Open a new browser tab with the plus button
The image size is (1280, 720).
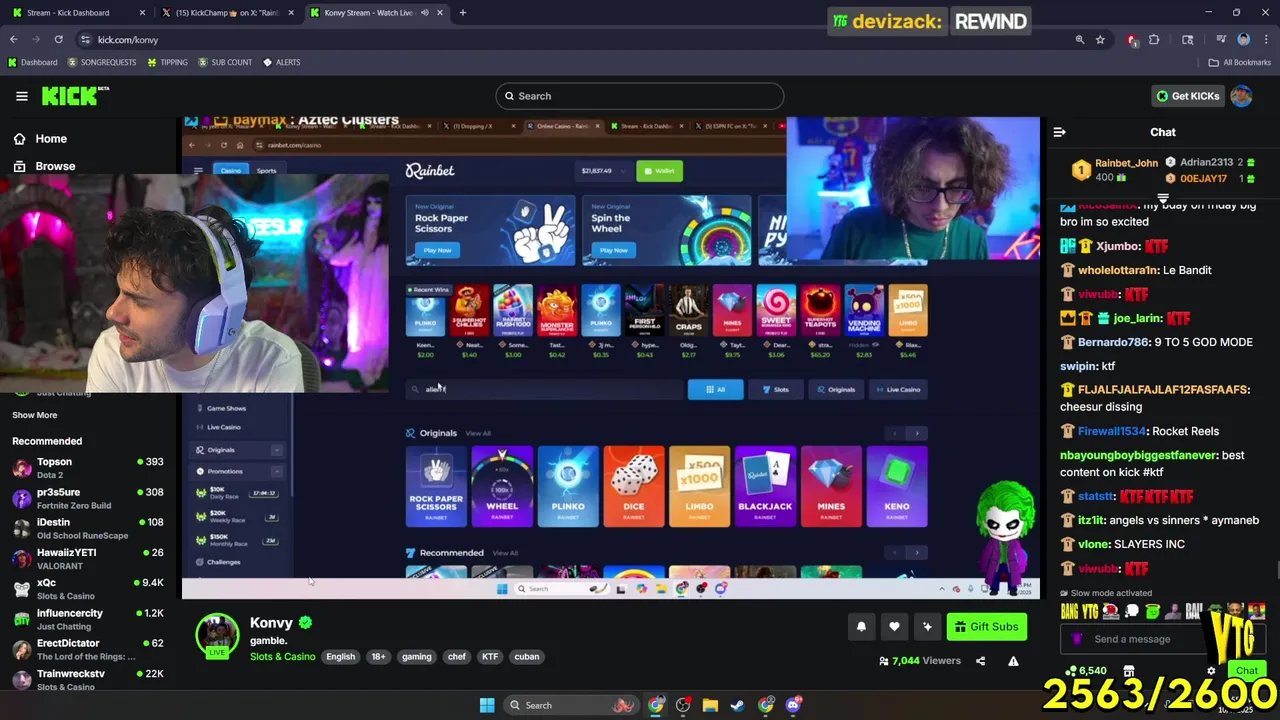click(462, 13)
